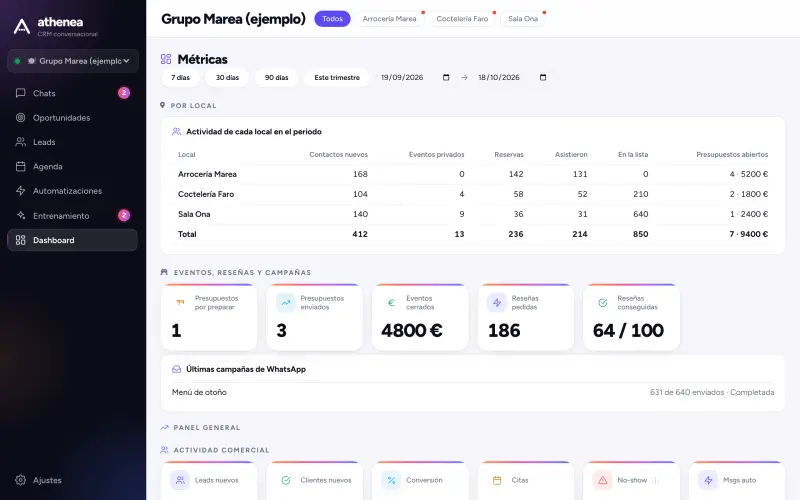Click the Entrenamiento badge 2
800x500 pixels.
tap(124, 215)
